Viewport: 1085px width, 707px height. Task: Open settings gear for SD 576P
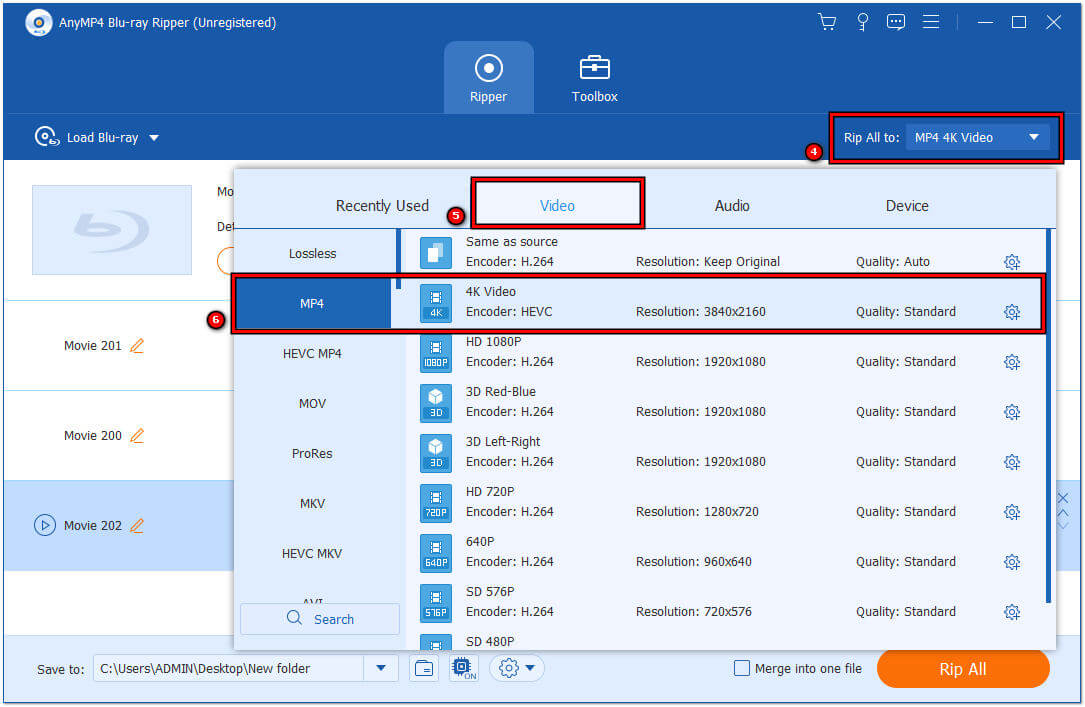[x=1012, y=612]
